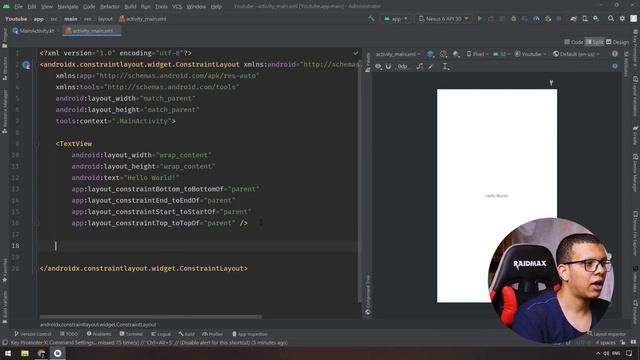Click the Infer Constraints magic wand icon
640x360 pixels.
(431, 66)
